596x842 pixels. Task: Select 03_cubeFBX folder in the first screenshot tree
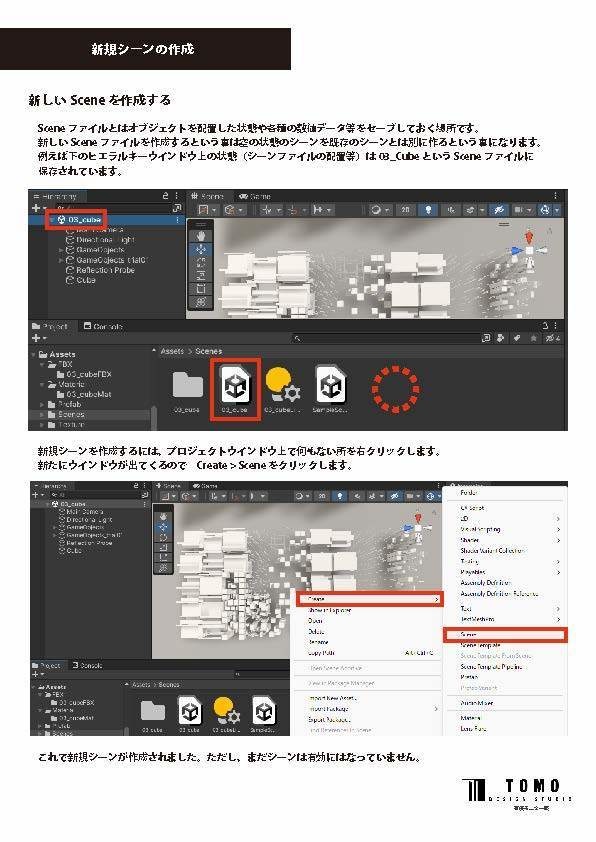click(85, 374)
